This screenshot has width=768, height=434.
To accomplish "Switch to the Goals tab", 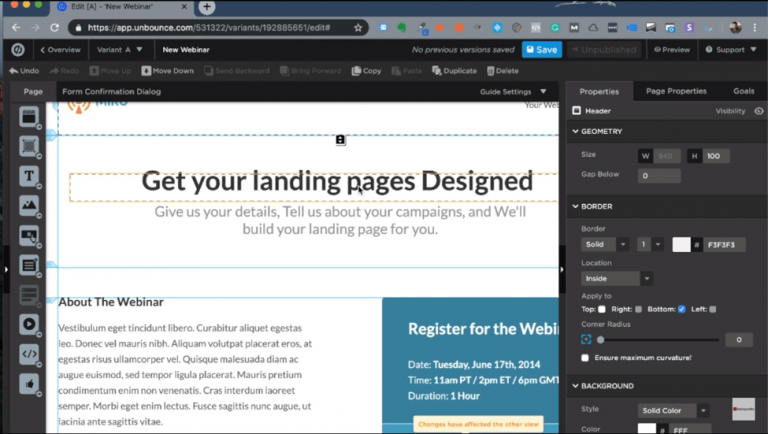I will coord(744,91).
